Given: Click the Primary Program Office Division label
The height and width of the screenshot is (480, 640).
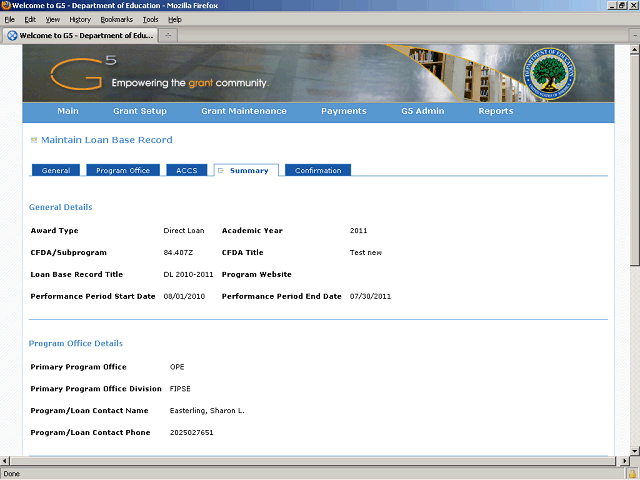Looking at the screenshot, I should 96,389.
